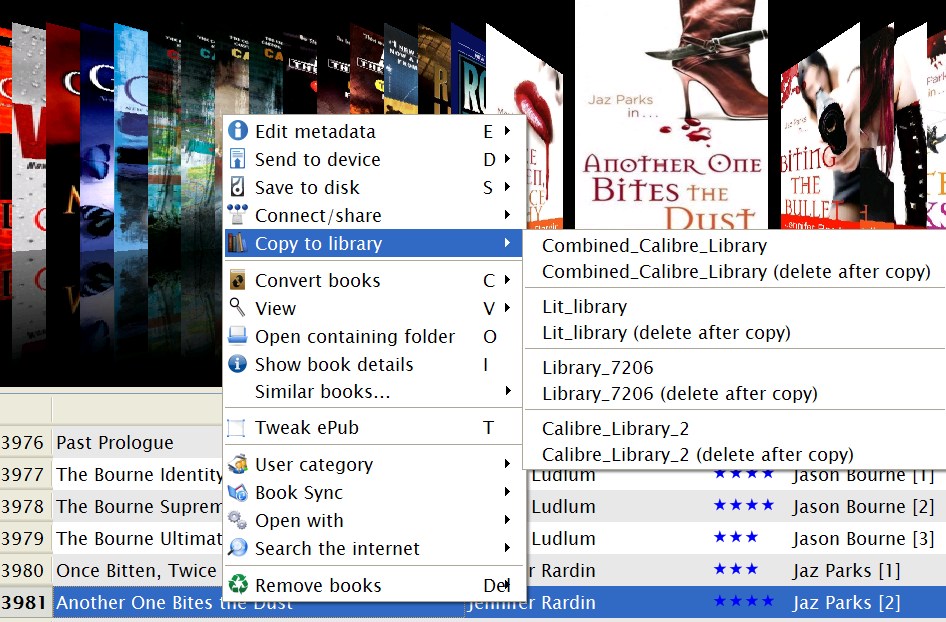Screen dimensions: 946x622
Task: Choose Edit metadata from context menu
Action: [x=373, y=131]
